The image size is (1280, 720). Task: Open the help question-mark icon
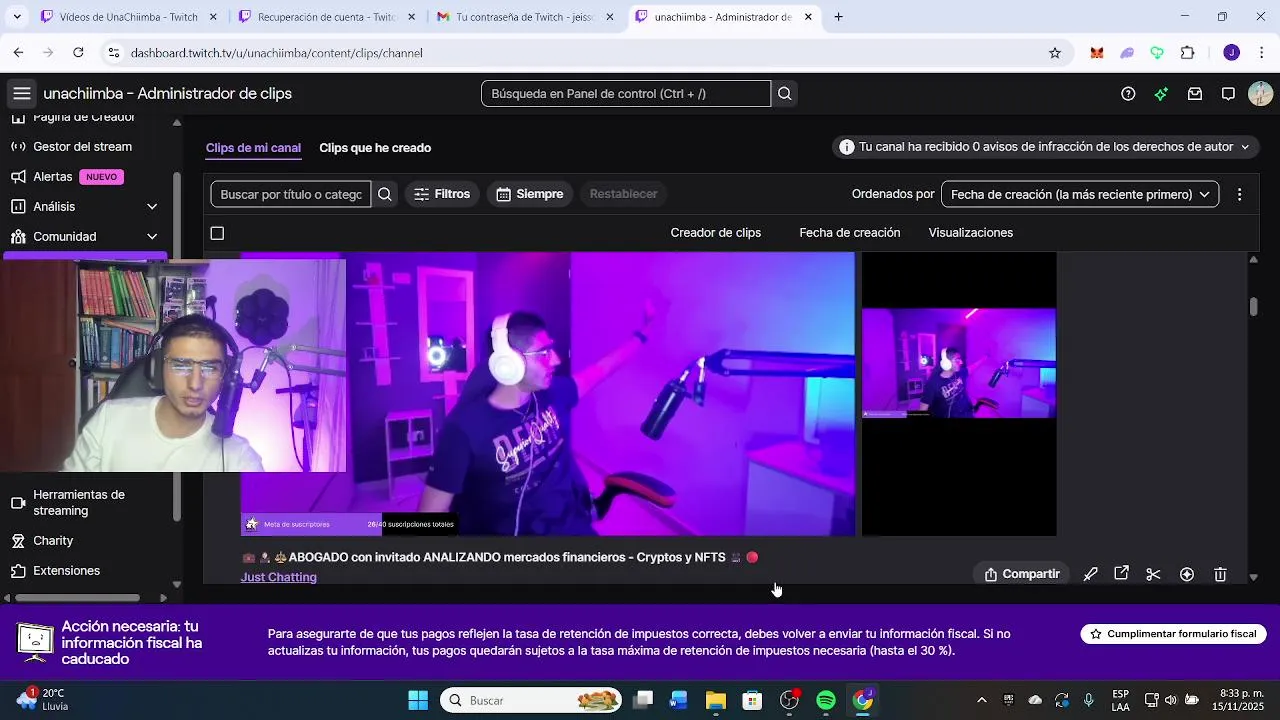point(1128,94)
